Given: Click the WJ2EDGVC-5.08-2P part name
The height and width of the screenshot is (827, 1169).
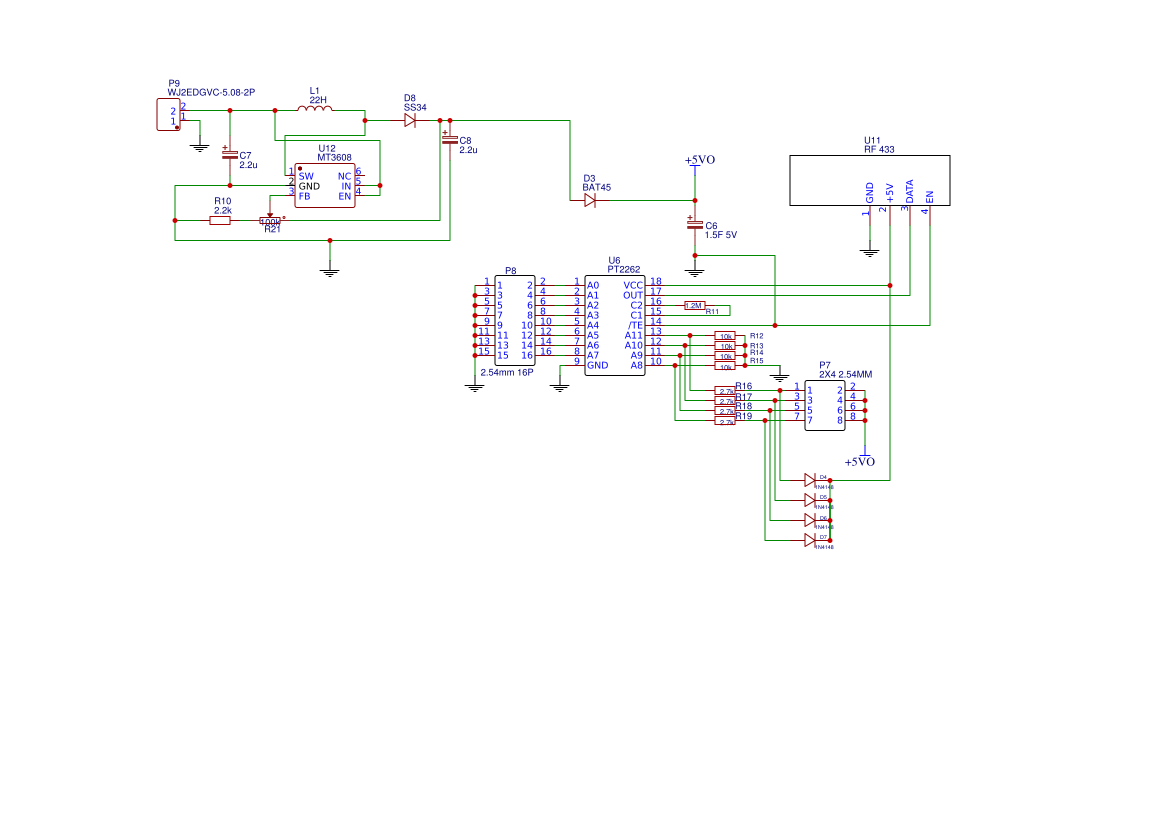Looking at the screenshot, I should coord(211,92).
